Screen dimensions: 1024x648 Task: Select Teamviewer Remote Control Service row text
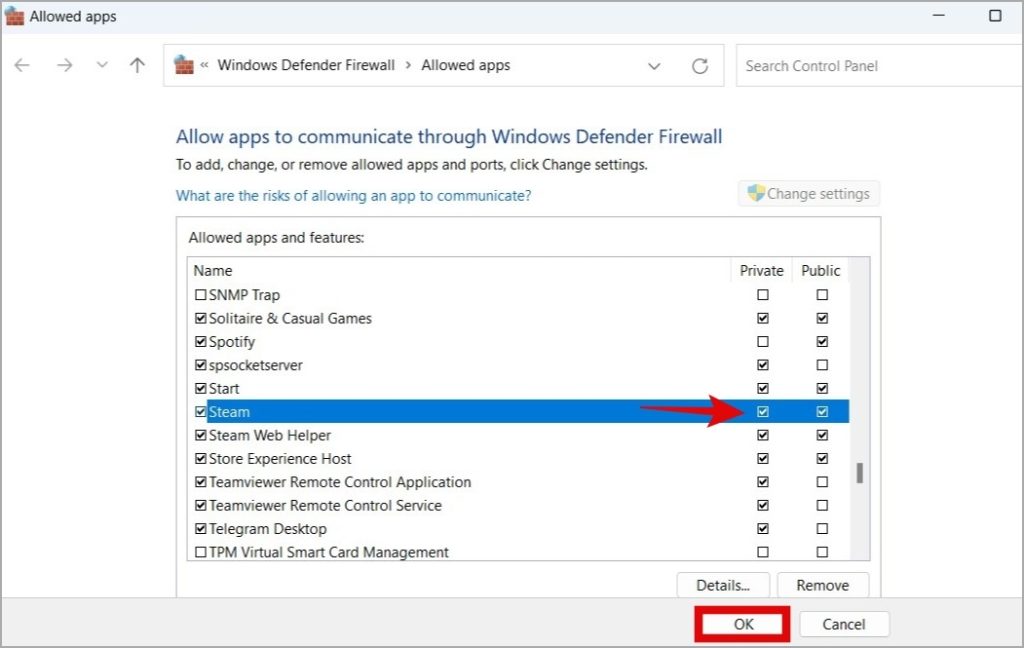(325, 506)
